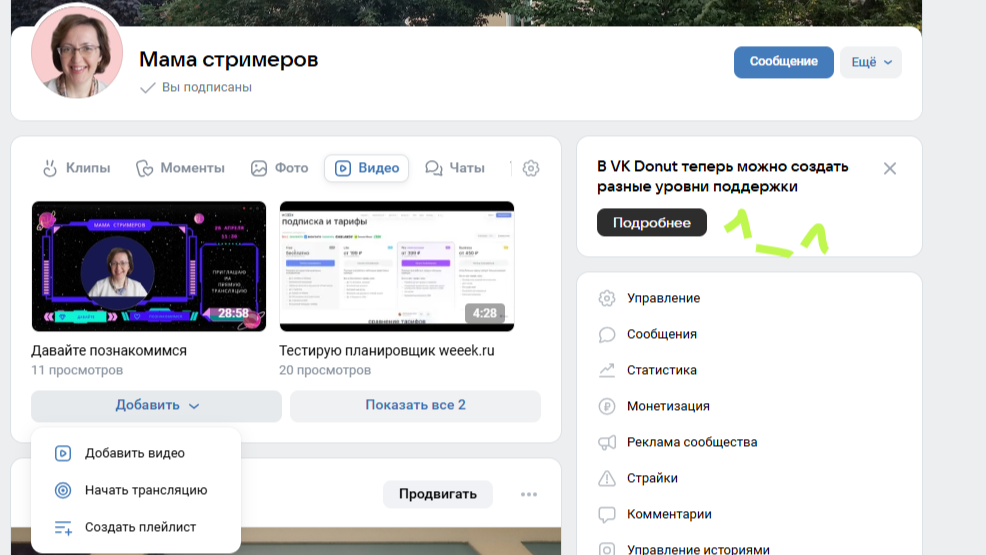The height and width of the screenshot is (555, 986).
Task: Click the Добавить видео play icon
Action: pos(63,453)
